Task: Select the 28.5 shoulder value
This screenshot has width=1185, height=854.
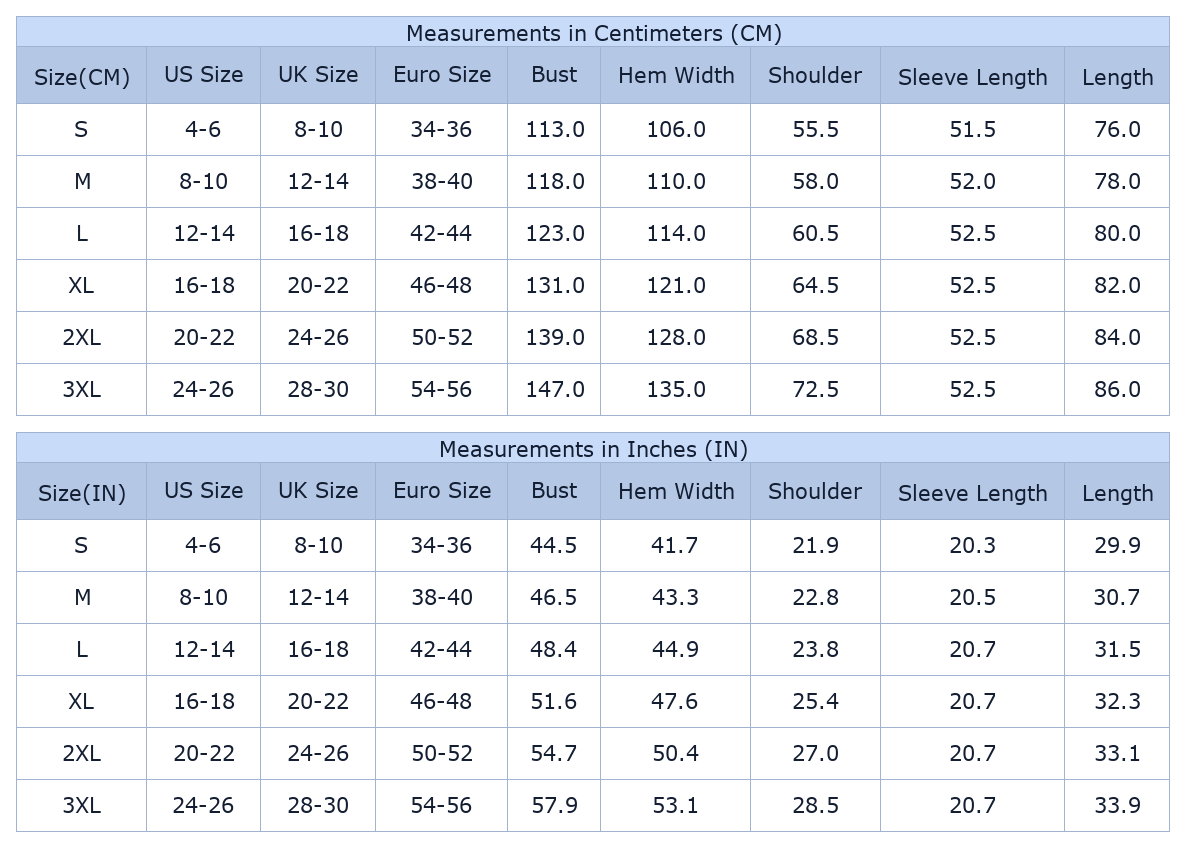Action: [815, 805]
